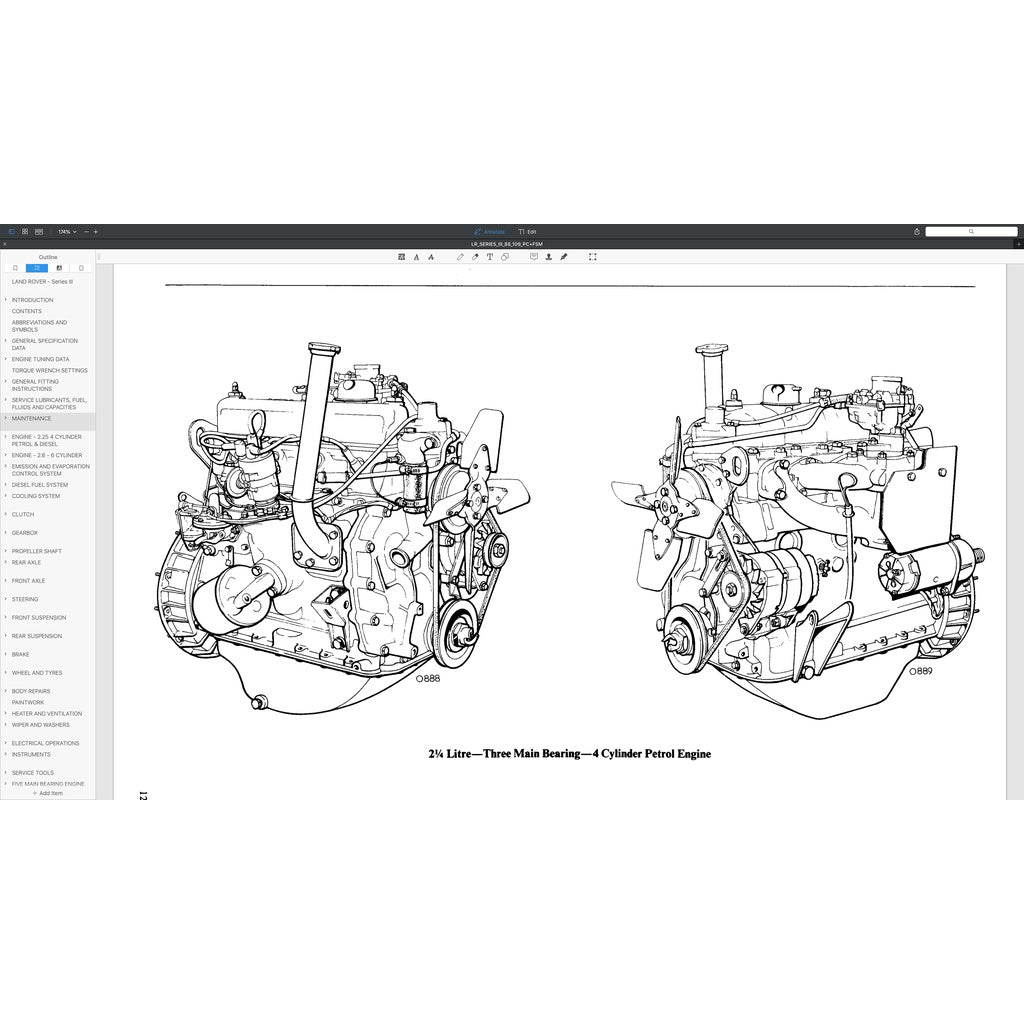Add a note comment annotation
The image size is (1024, 1024).
pos(533,257)
